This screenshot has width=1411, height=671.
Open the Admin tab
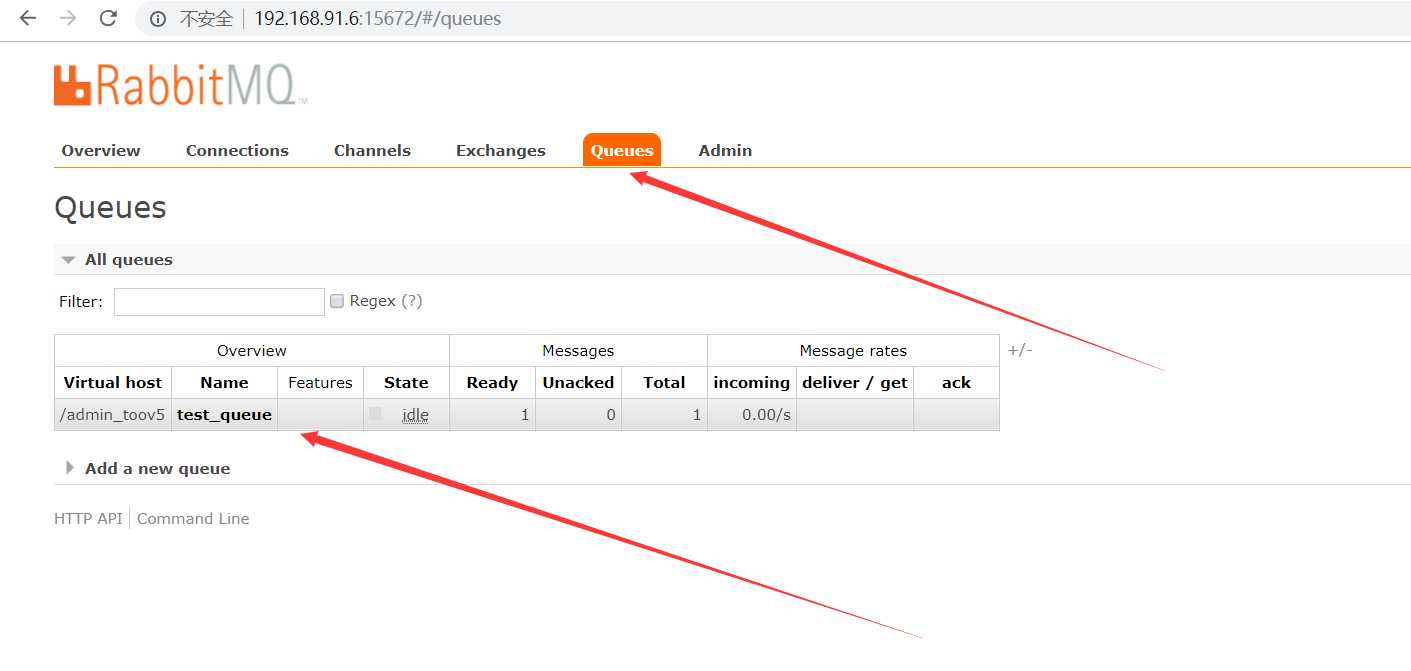[x=725, y=150]
